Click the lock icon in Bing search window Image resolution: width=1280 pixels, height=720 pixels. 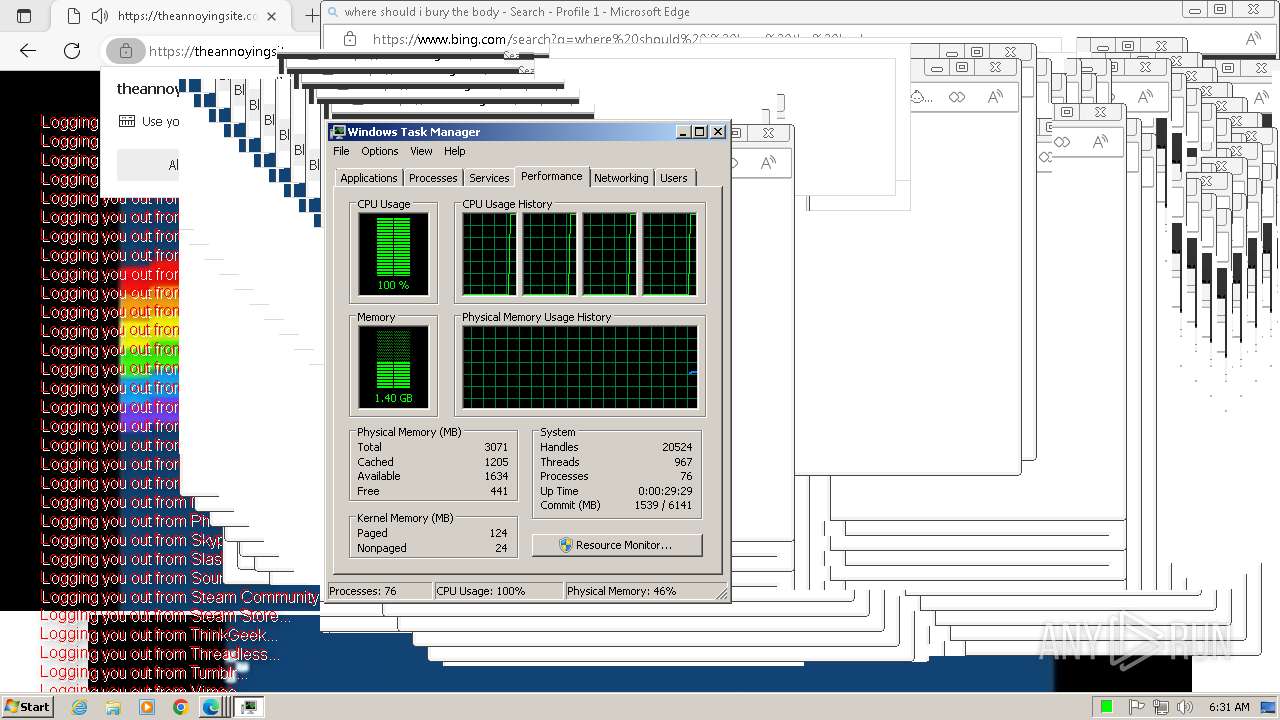[349, 39]
